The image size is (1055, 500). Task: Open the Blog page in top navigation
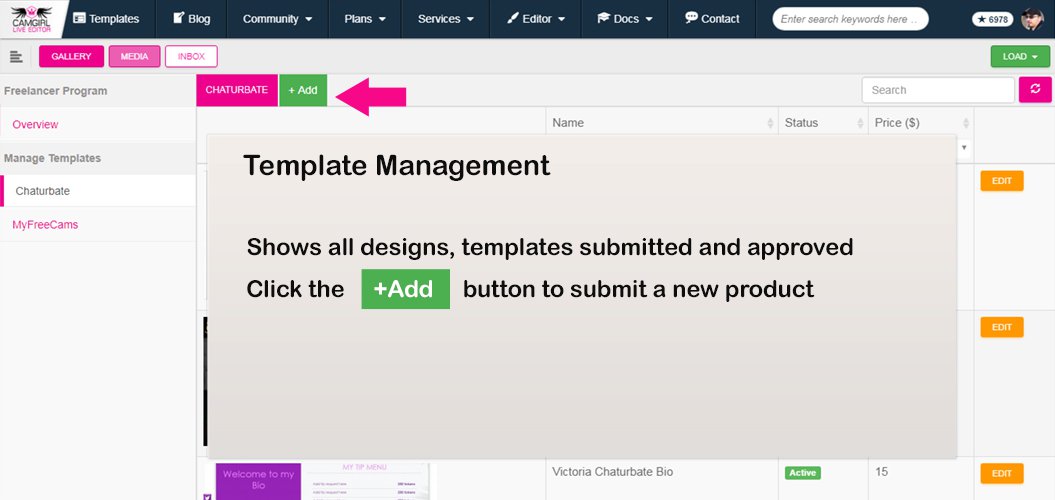(x=191, y=19)
